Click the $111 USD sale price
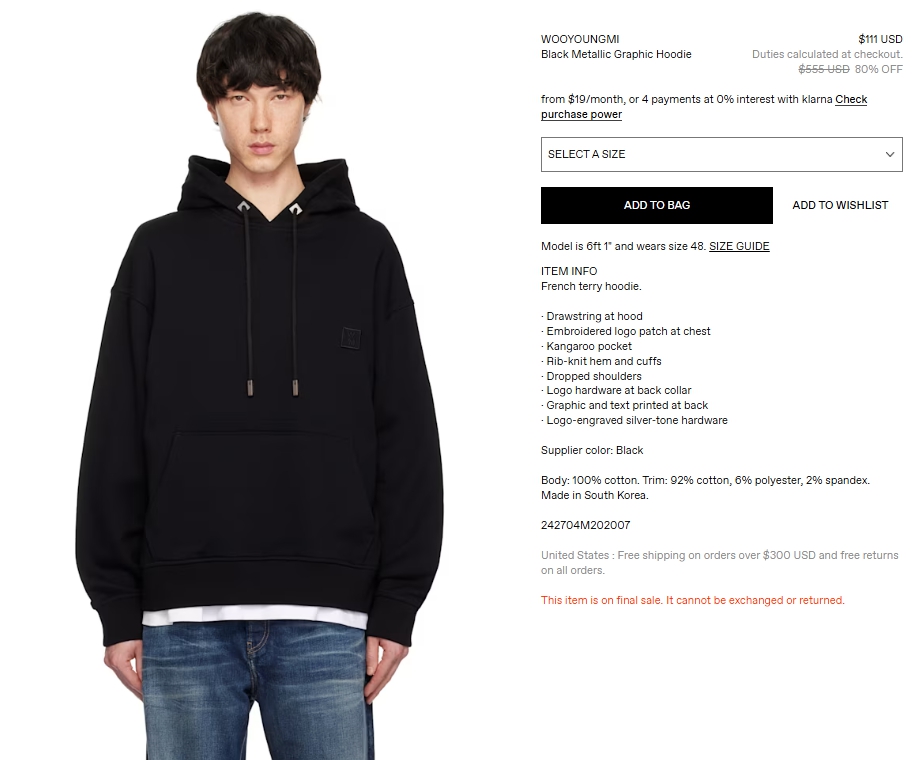915x760 pixels. tap(880, 39)
